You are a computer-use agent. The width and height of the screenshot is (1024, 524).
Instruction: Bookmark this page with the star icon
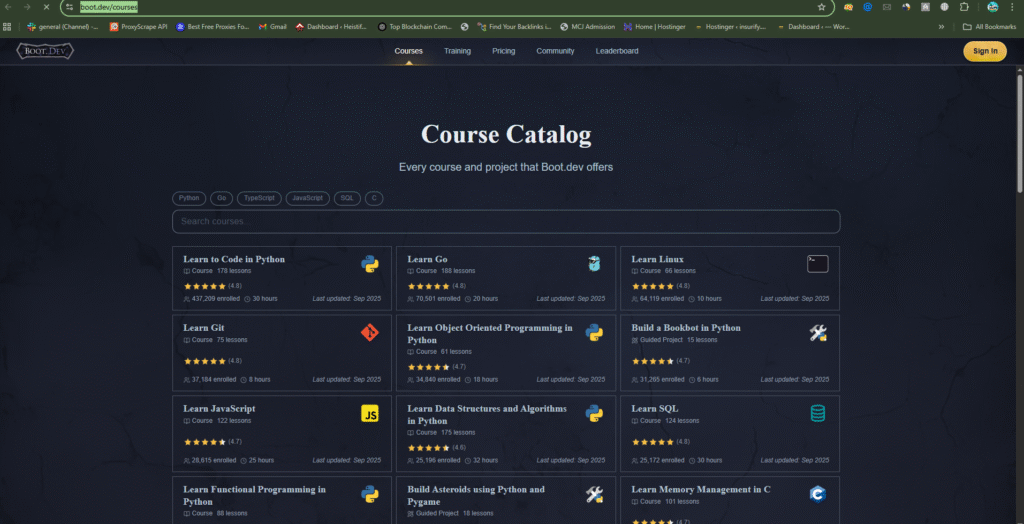tap(821, 7)
